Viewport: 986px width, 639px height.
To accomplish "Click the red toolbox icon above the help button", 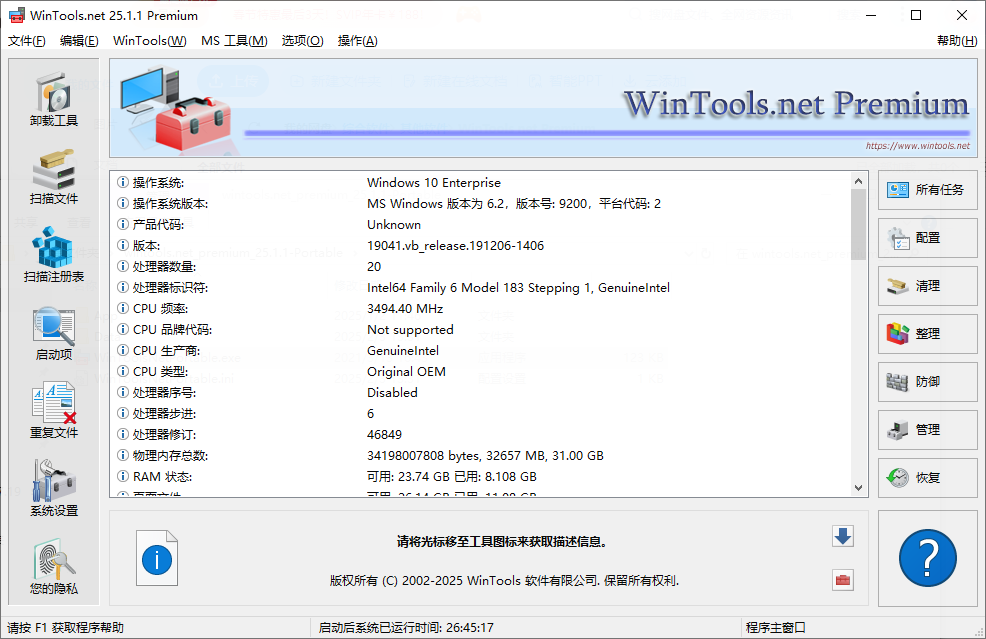I will coord(842,580).
